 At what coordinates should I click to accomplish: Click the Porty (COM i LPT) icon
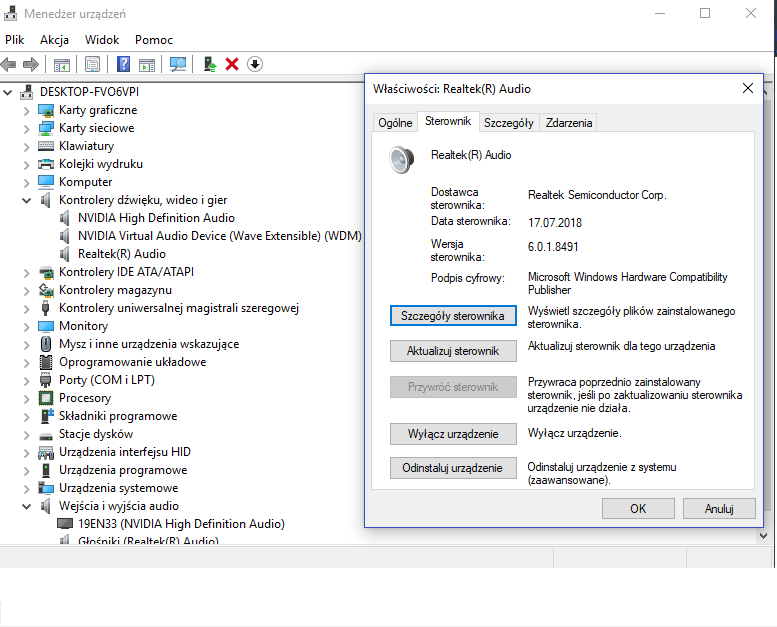coord(45,380)
